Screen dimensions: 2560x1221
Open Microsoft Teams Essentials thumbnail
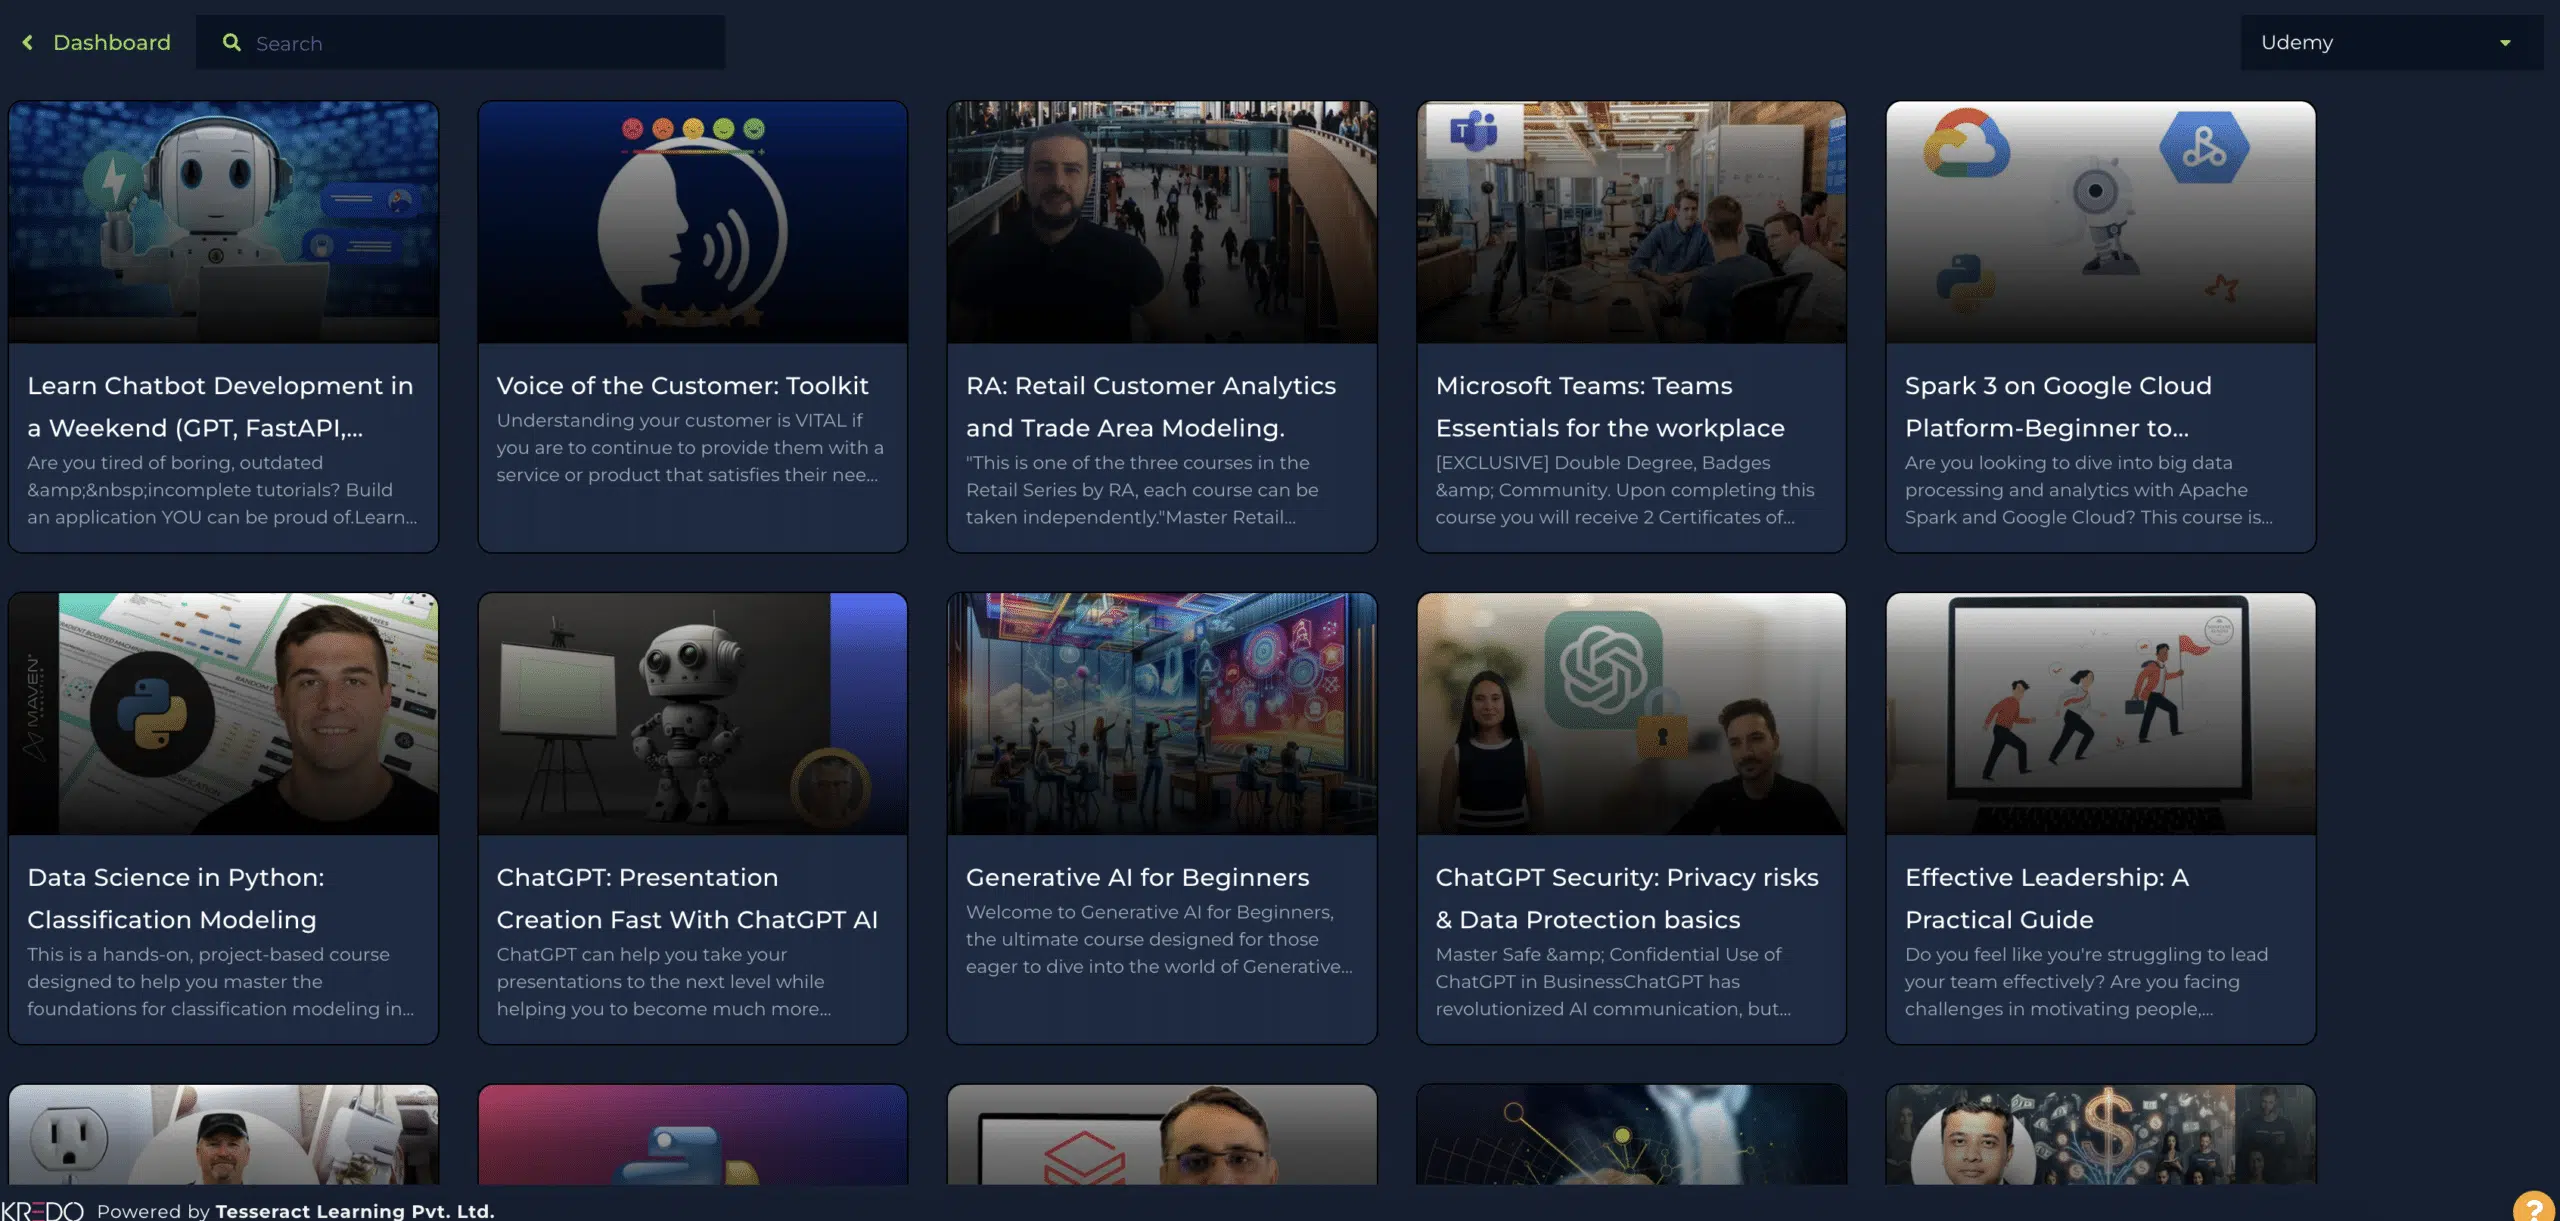1631,222
